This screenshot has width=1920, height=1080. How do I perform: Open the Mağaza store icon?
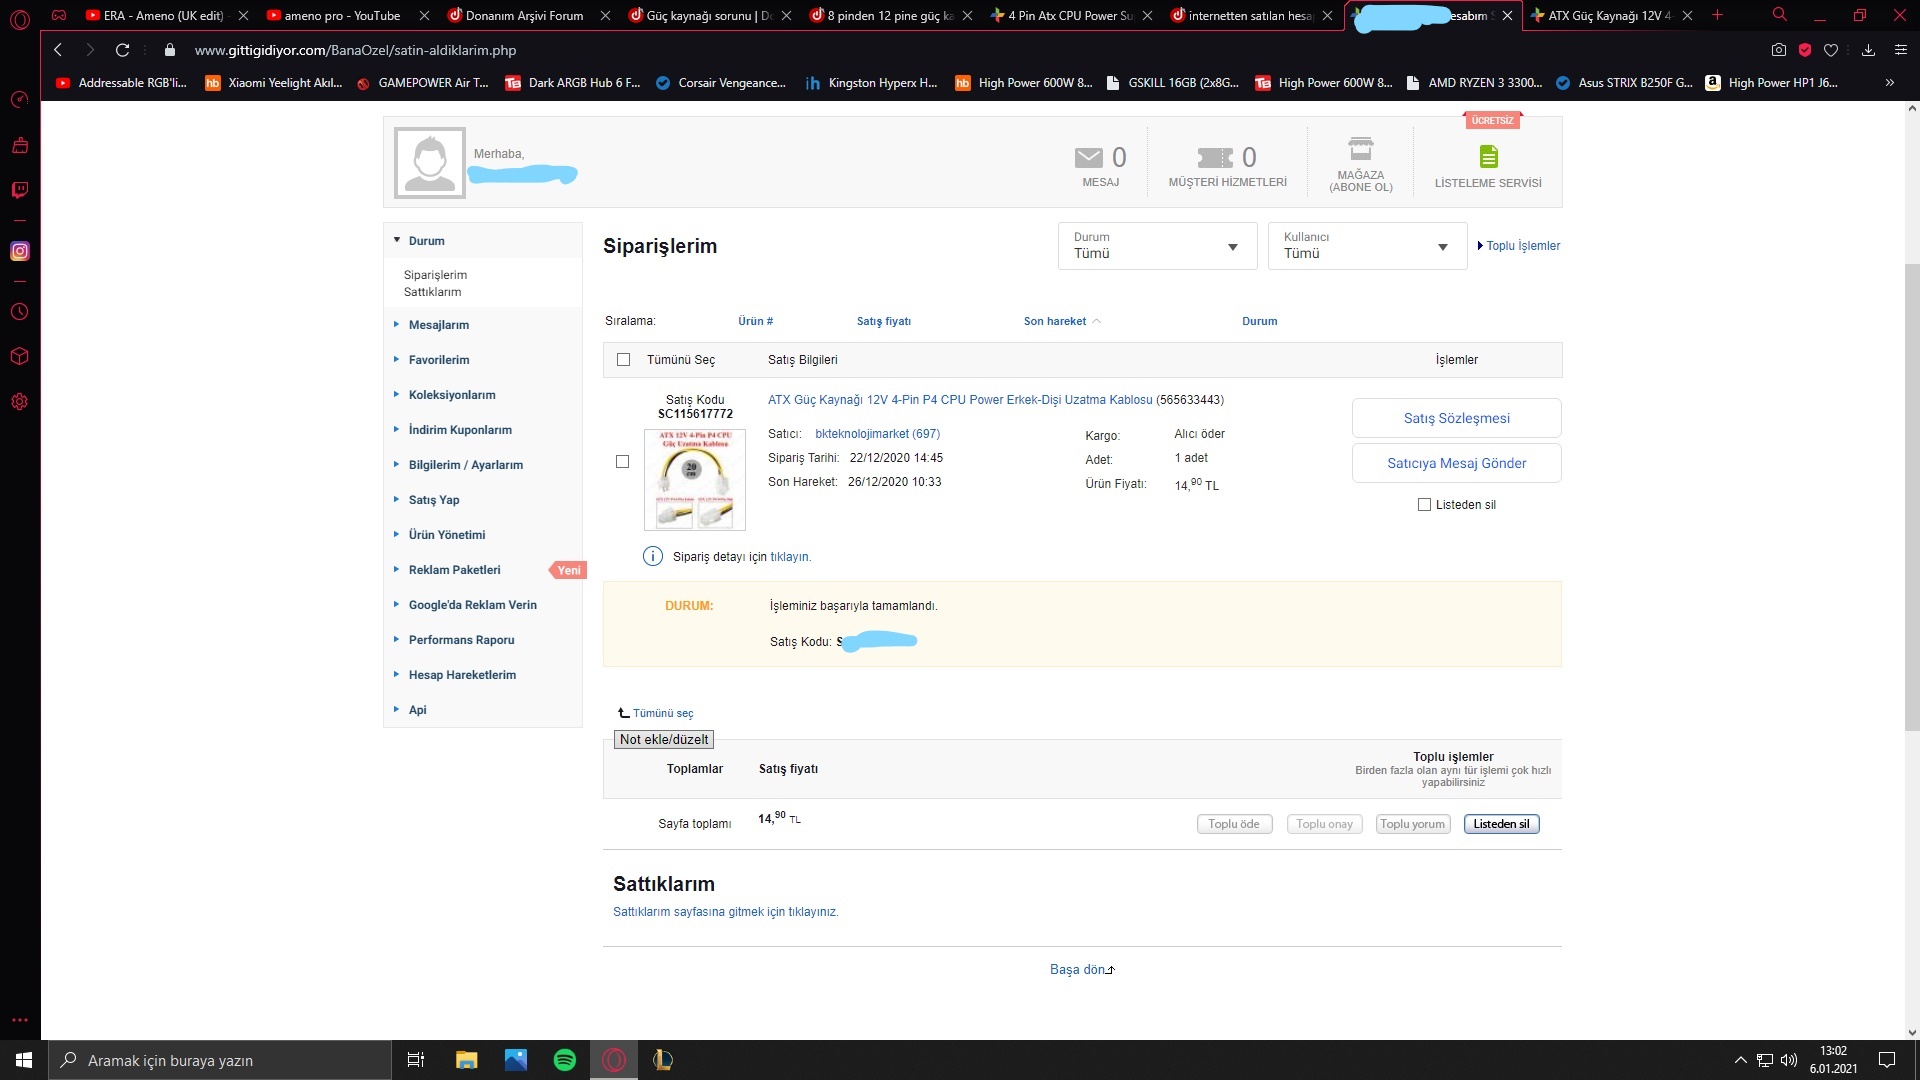point(1360,149)
